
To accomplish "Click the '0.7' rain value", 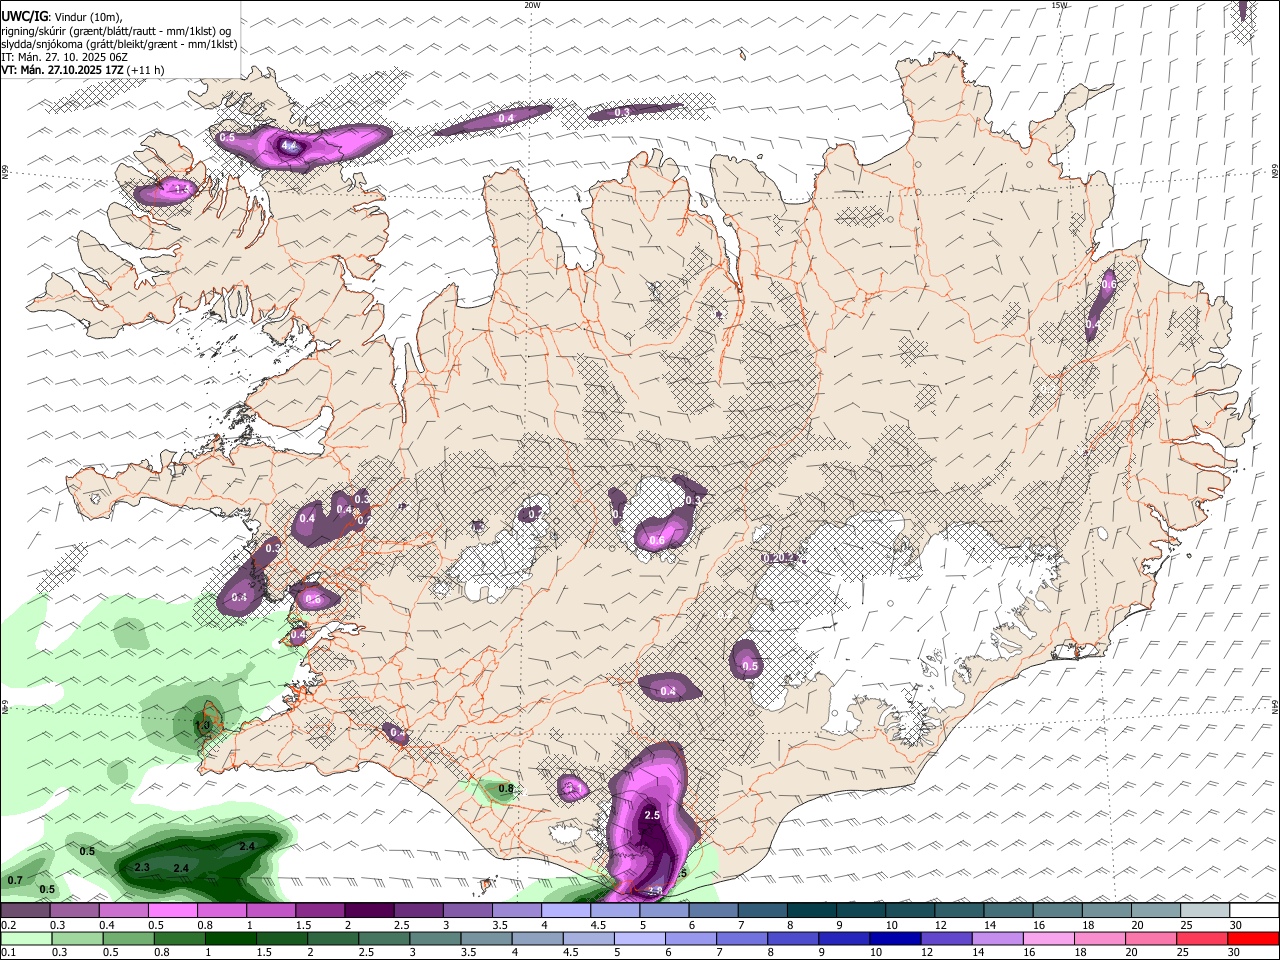I will (x=15, y=880).
